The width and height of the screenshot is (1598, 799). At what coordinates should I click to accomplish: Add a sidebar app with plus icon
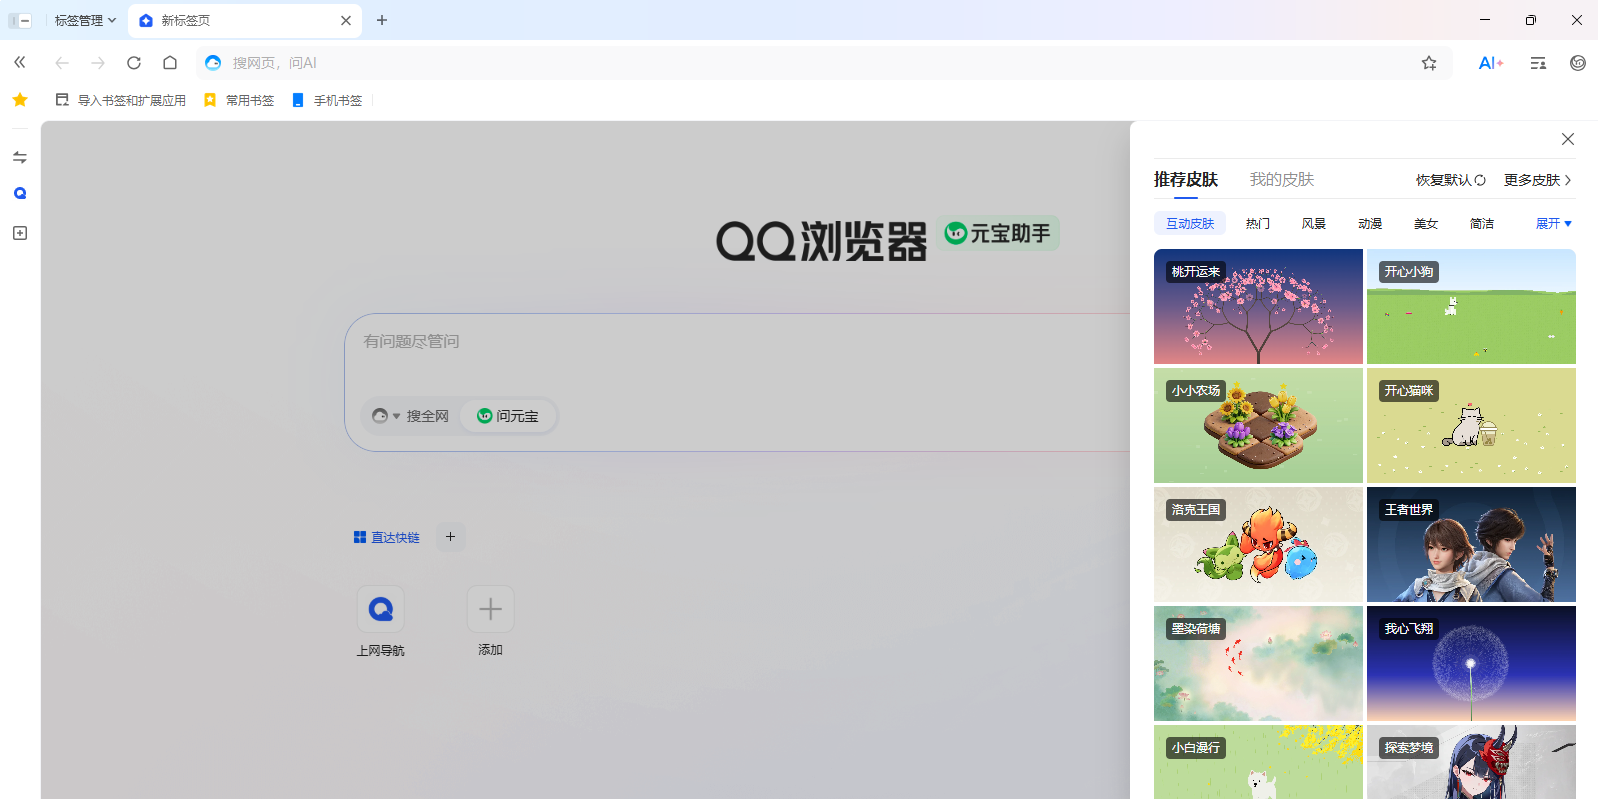(x=20, y=233)
